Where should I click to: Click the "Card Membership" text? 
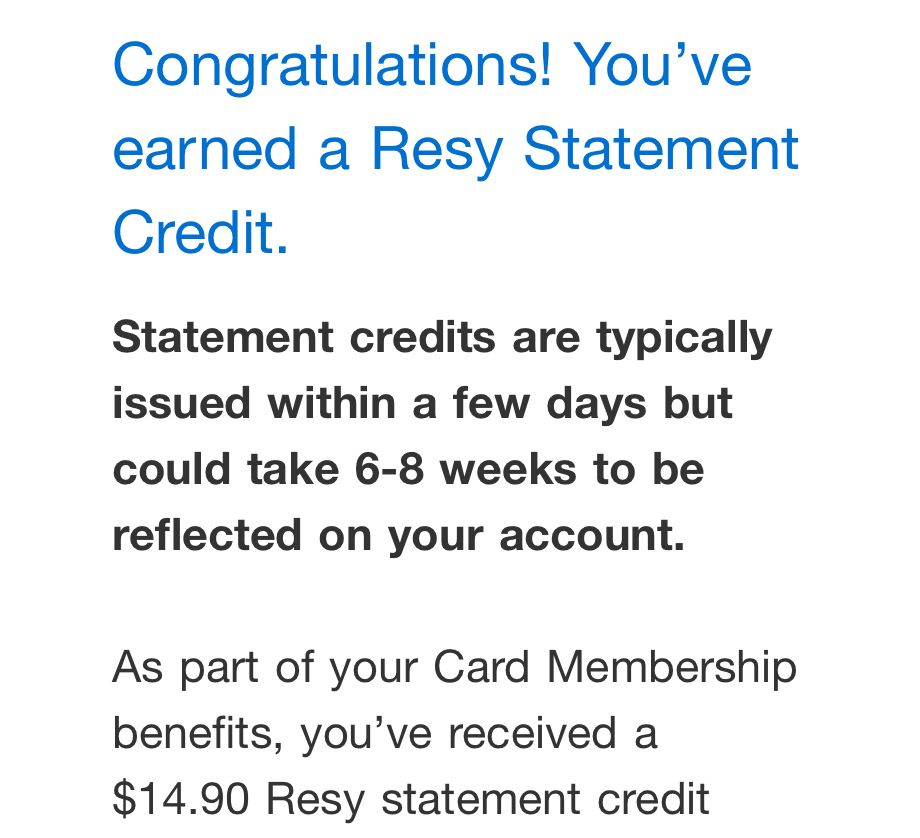(615, 670)
